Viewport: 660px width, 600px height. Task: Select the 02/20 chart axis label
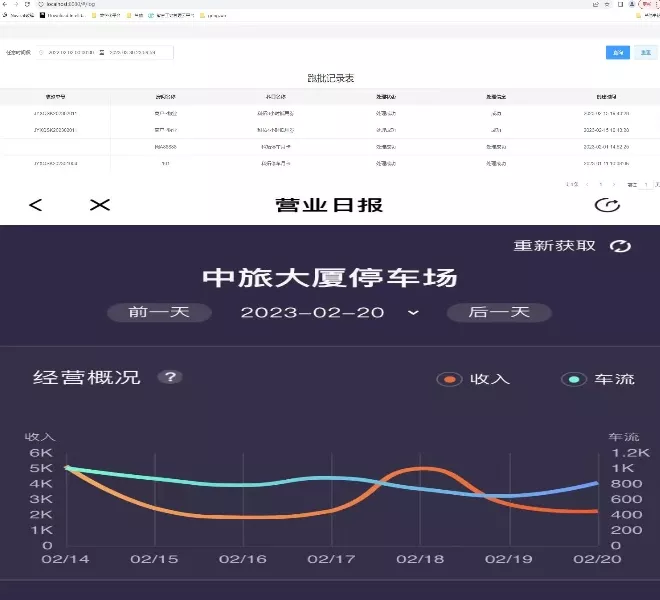point(597,559)
